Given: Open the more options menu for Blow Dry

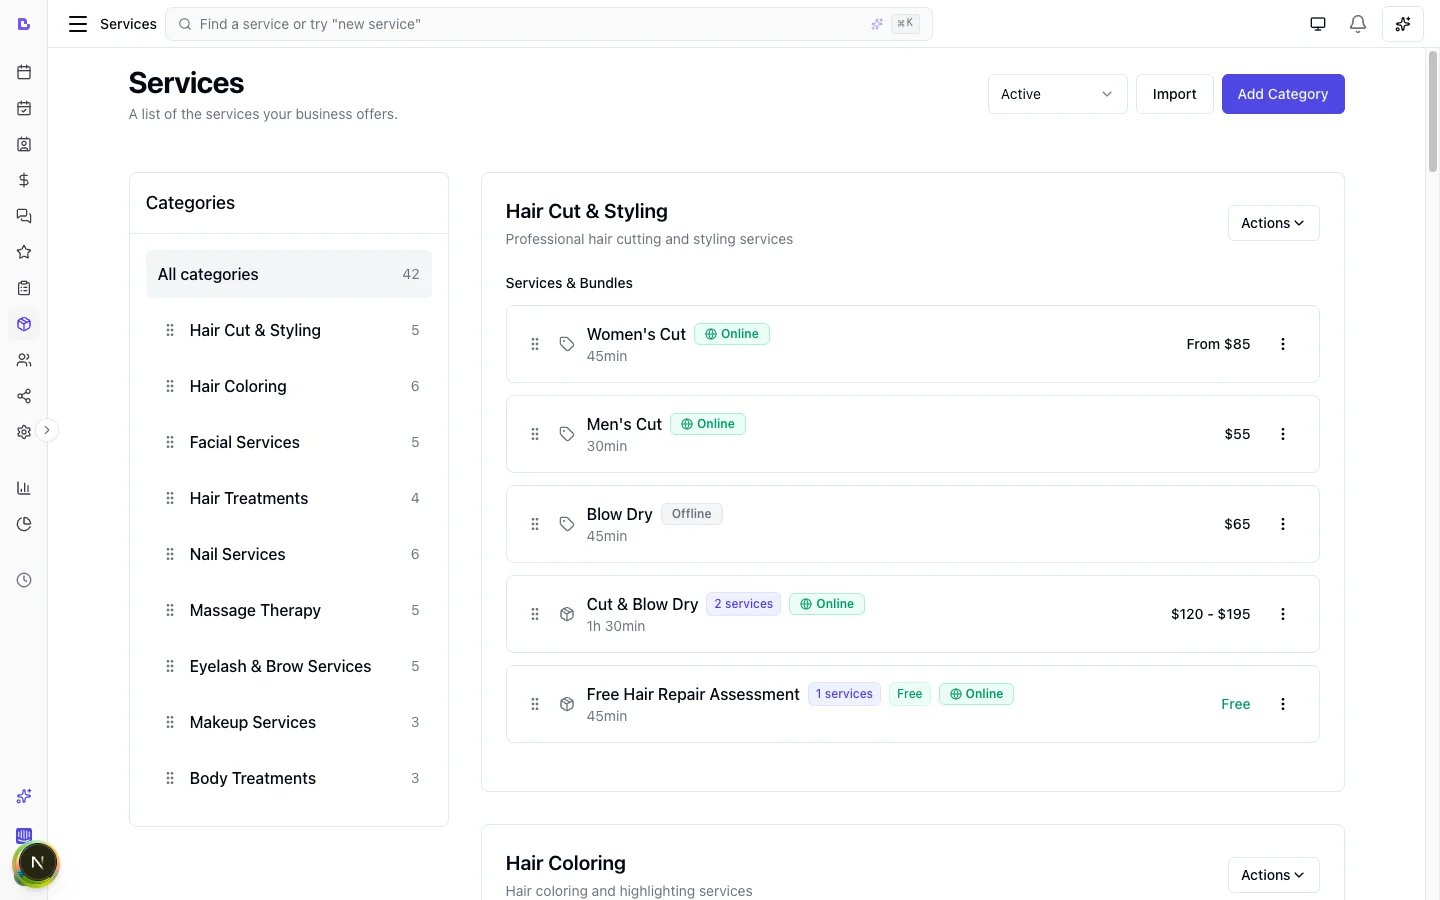Looking at the screenshot, I should [x=1283, y=524].
